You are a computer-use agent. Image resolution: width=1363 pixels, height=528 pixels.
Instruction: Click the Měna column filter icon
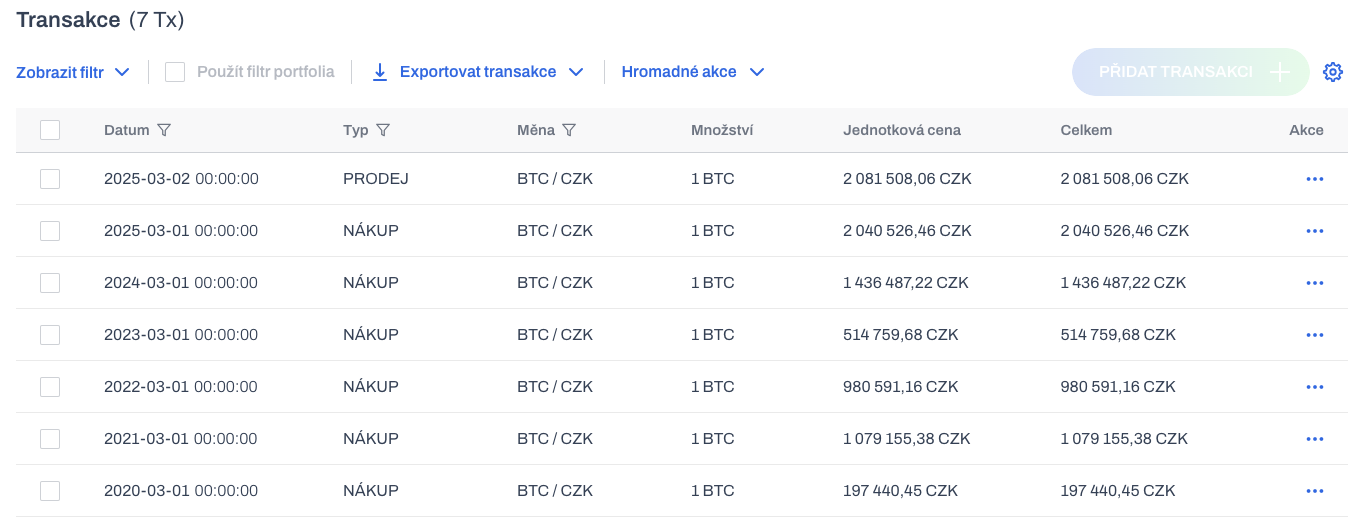pos(569,130)
